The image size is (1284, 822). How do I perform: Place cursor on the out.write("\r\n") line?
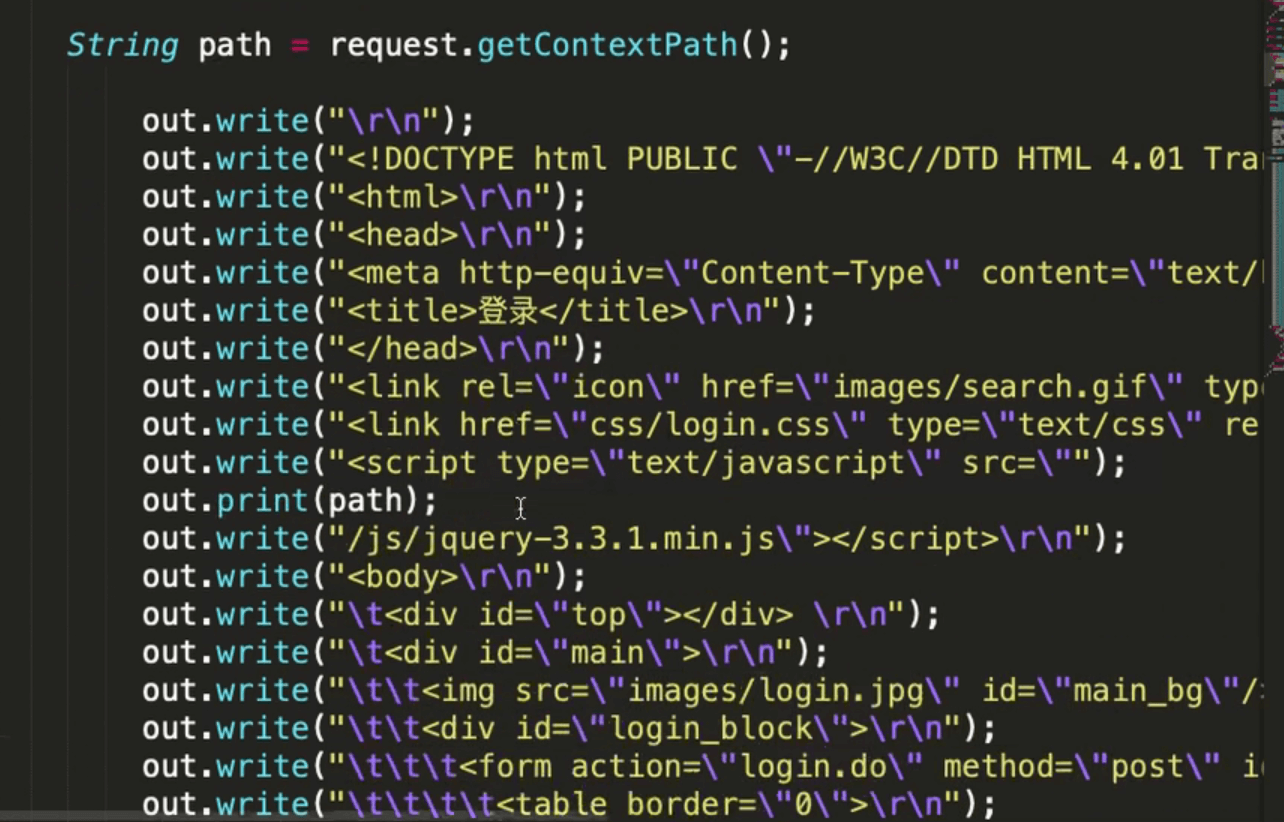coord(308,121)
